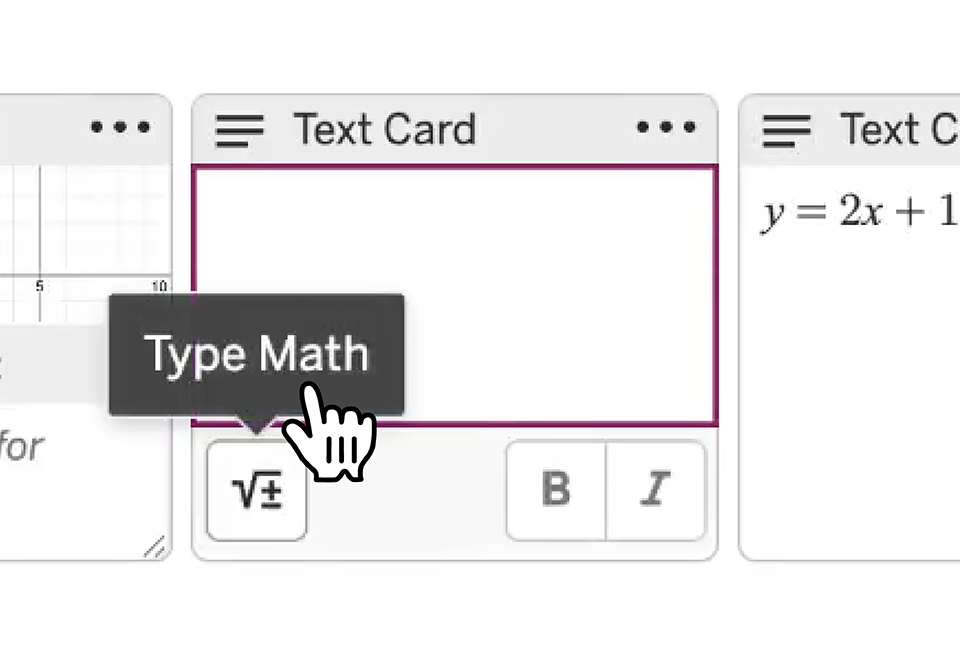Click the blank area below the equation
The width and height of the screenshot is (960, 650).
(850, 400)
